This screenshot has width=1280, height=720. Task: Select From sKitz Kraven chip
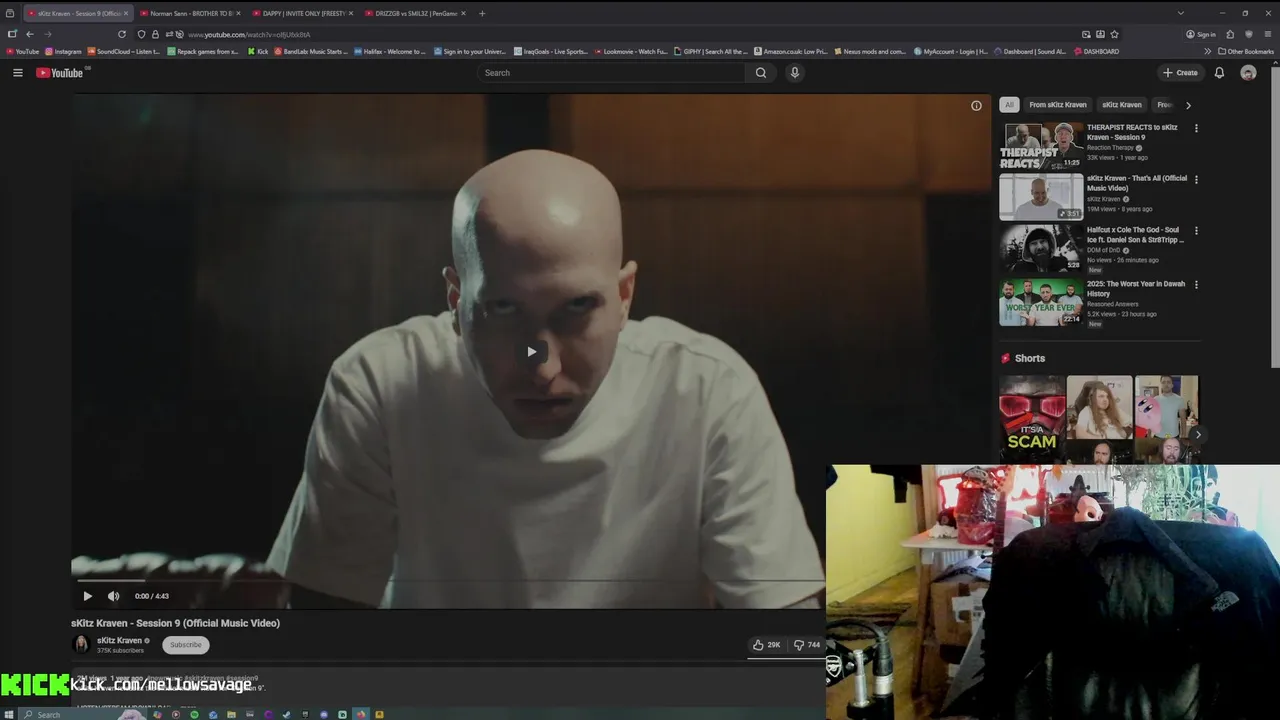[1057, 105]
